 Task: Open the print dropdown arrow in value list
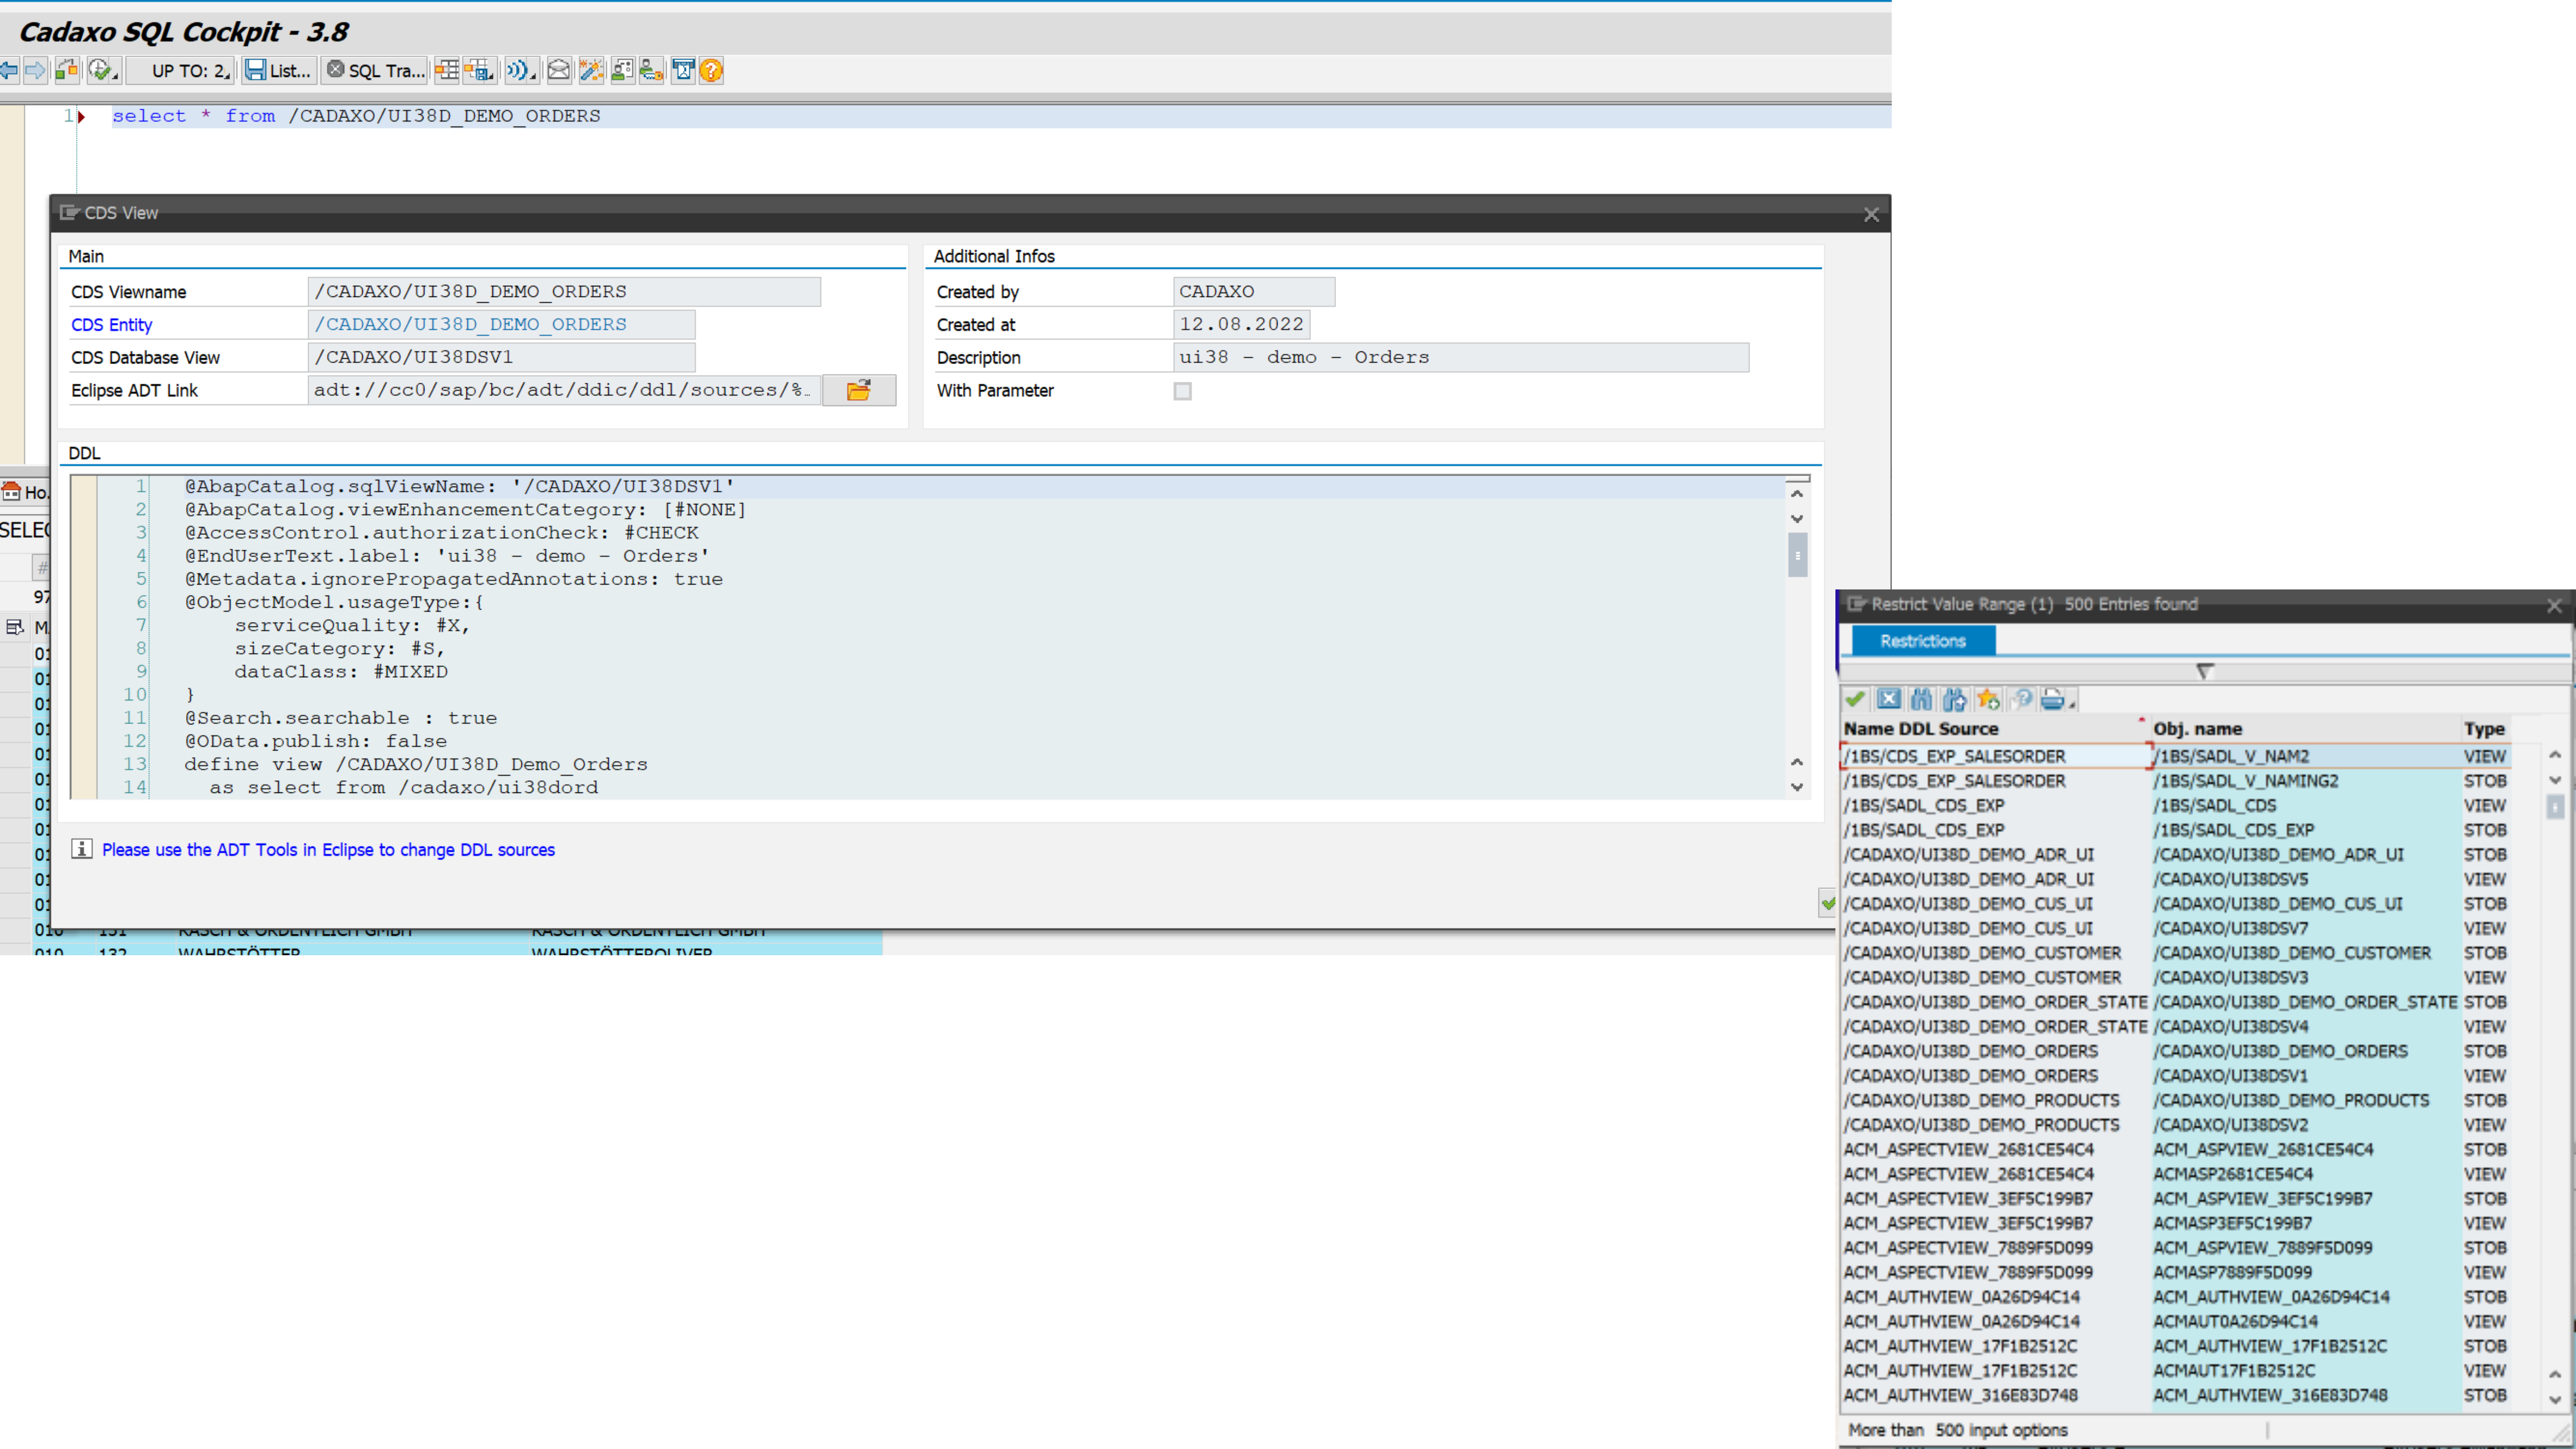pos(2072,704)
